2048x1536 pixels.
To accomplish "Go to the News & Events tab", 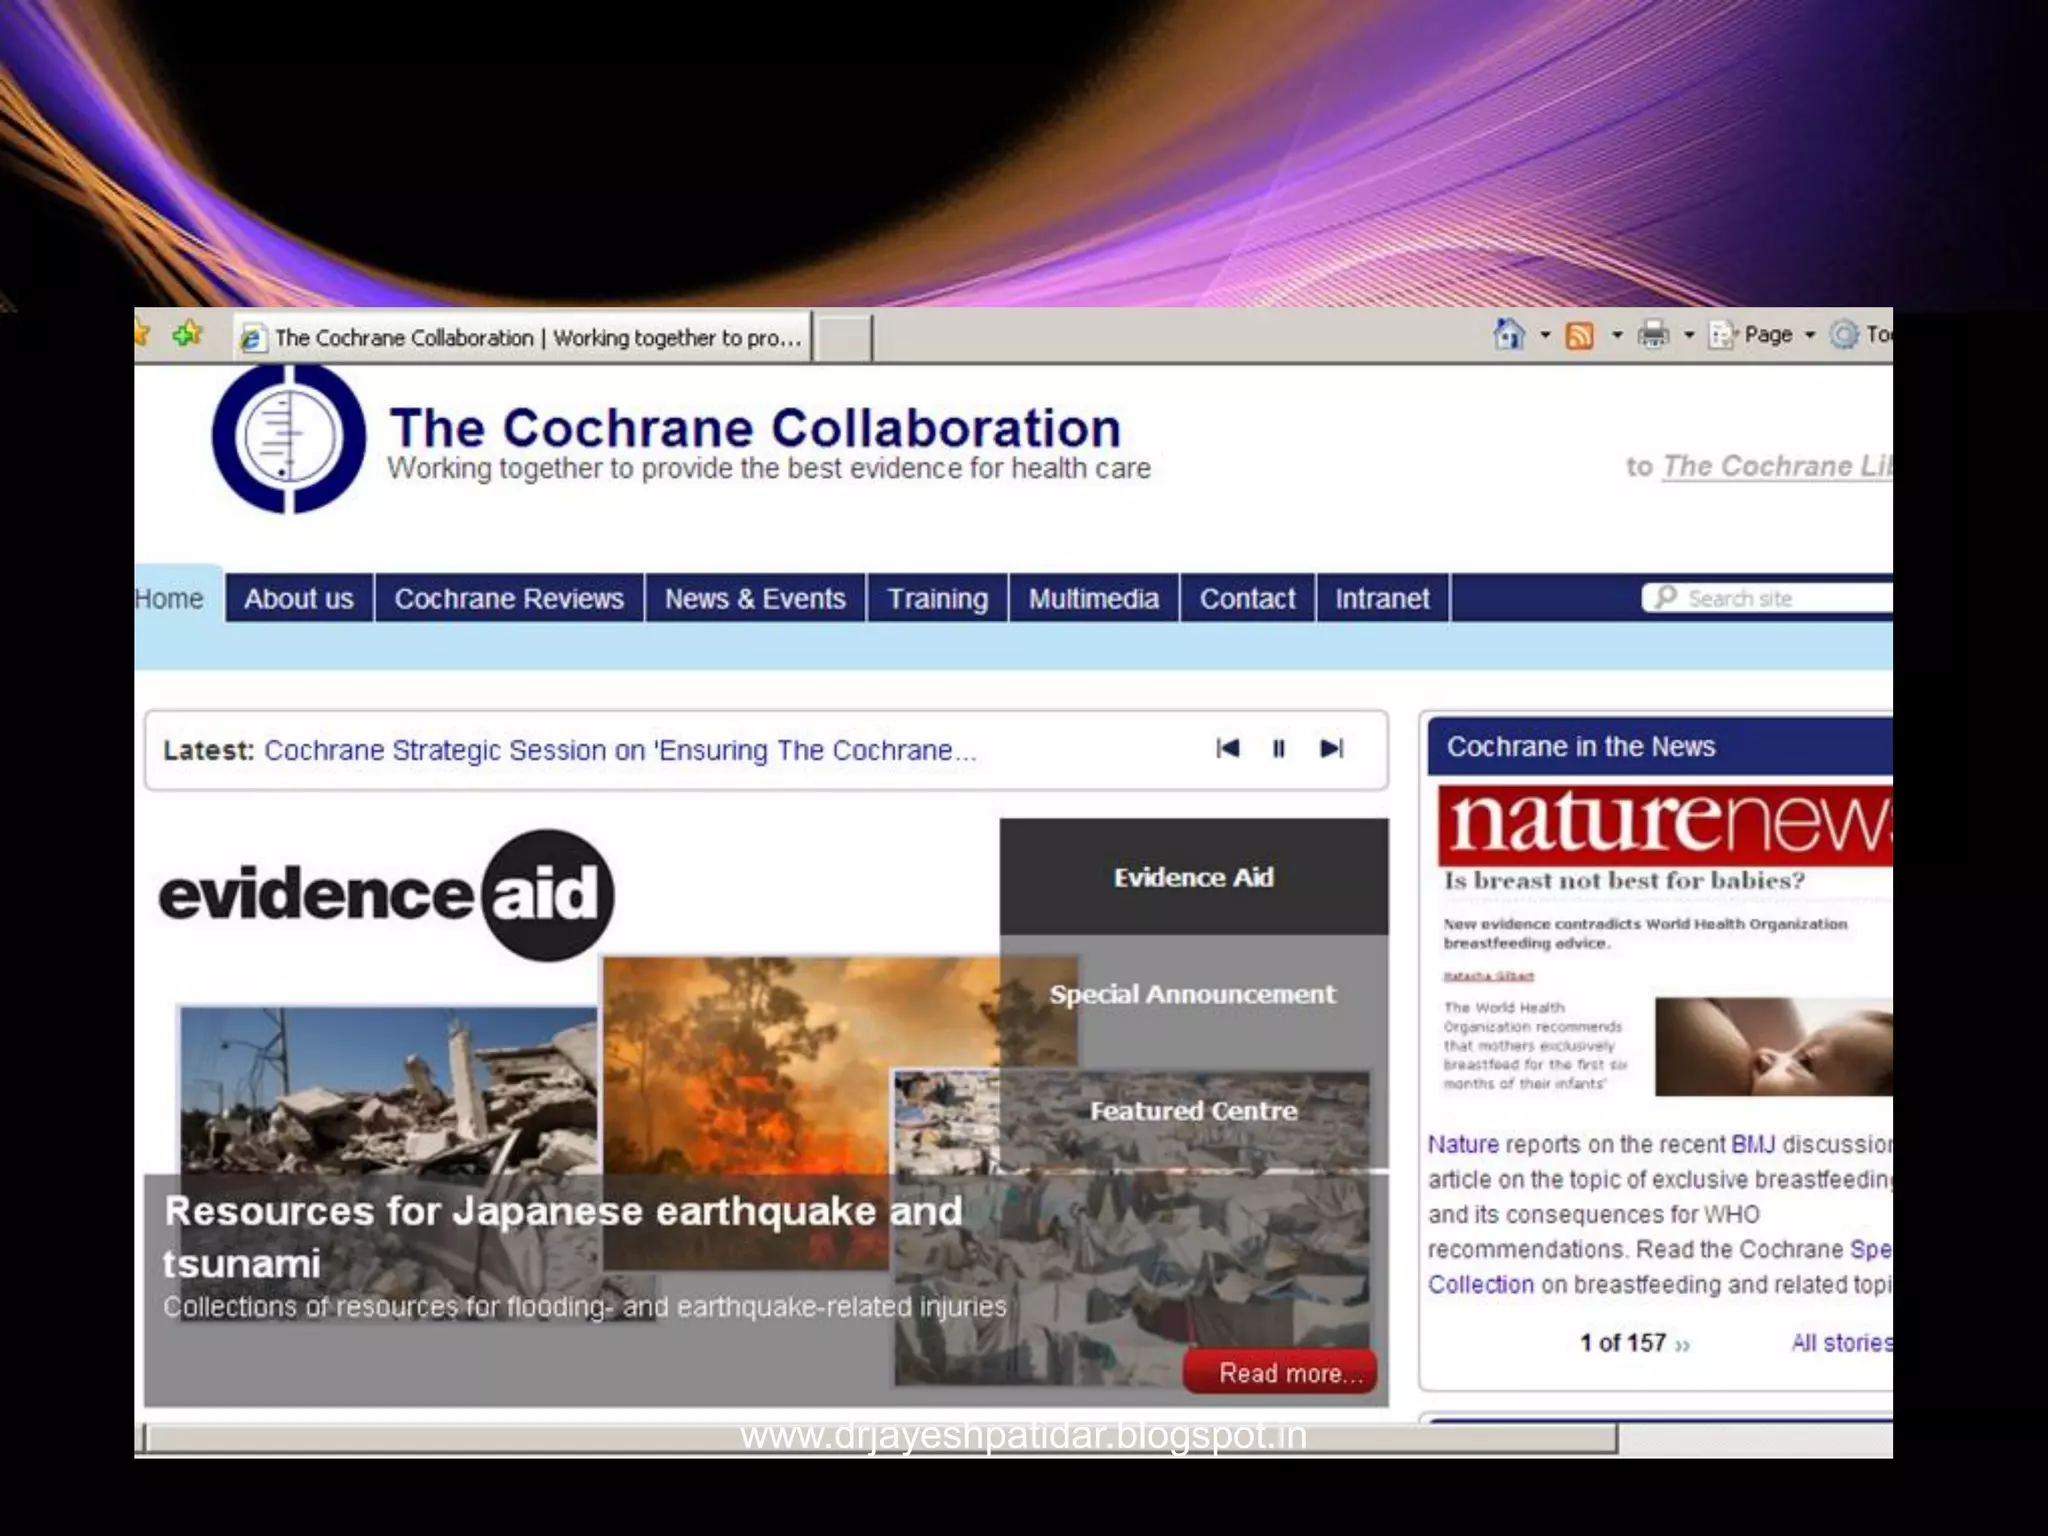I will [x=755, y=598].
